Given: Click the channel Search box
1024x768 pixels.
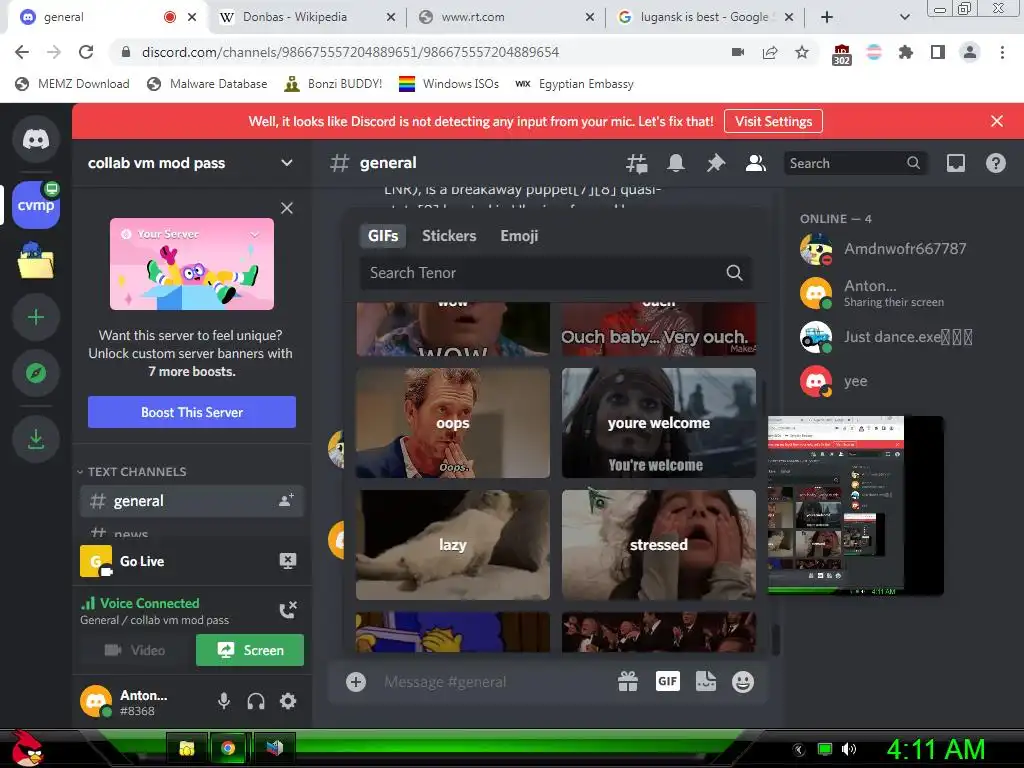Looking at the screenshot, I should pyautogui.click(x=855, y=163).
